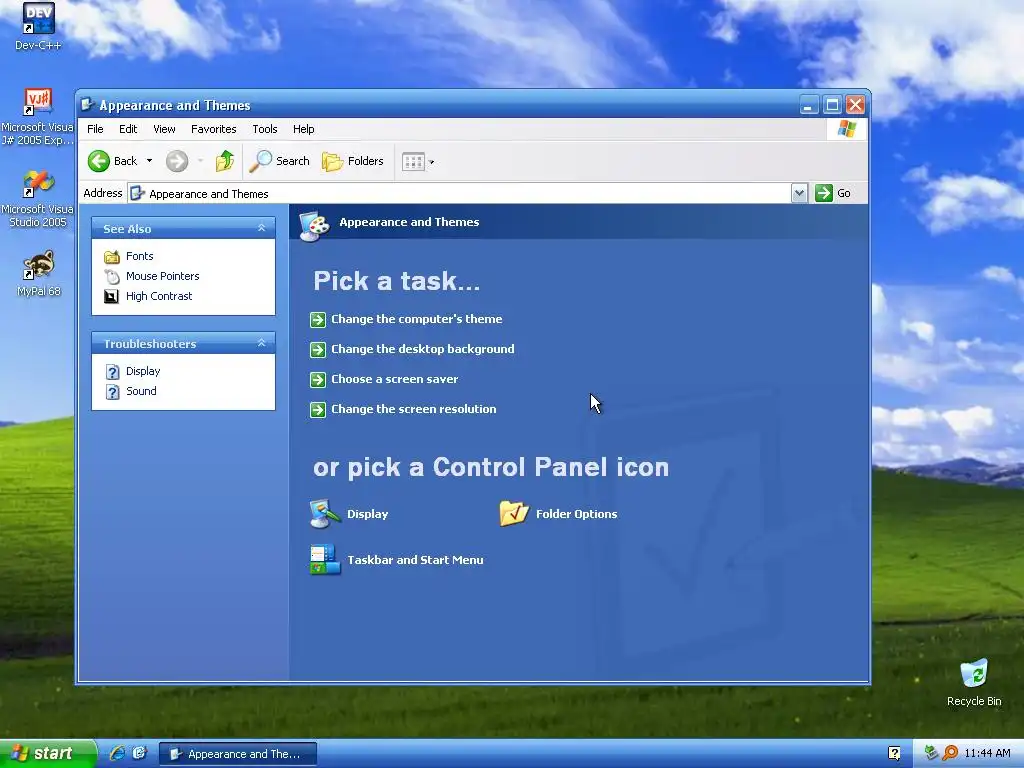Image resolution: width=1024 pixels, height=768 pixels.
Task: Open the Display control panel icon
Action: pos(325,513)
